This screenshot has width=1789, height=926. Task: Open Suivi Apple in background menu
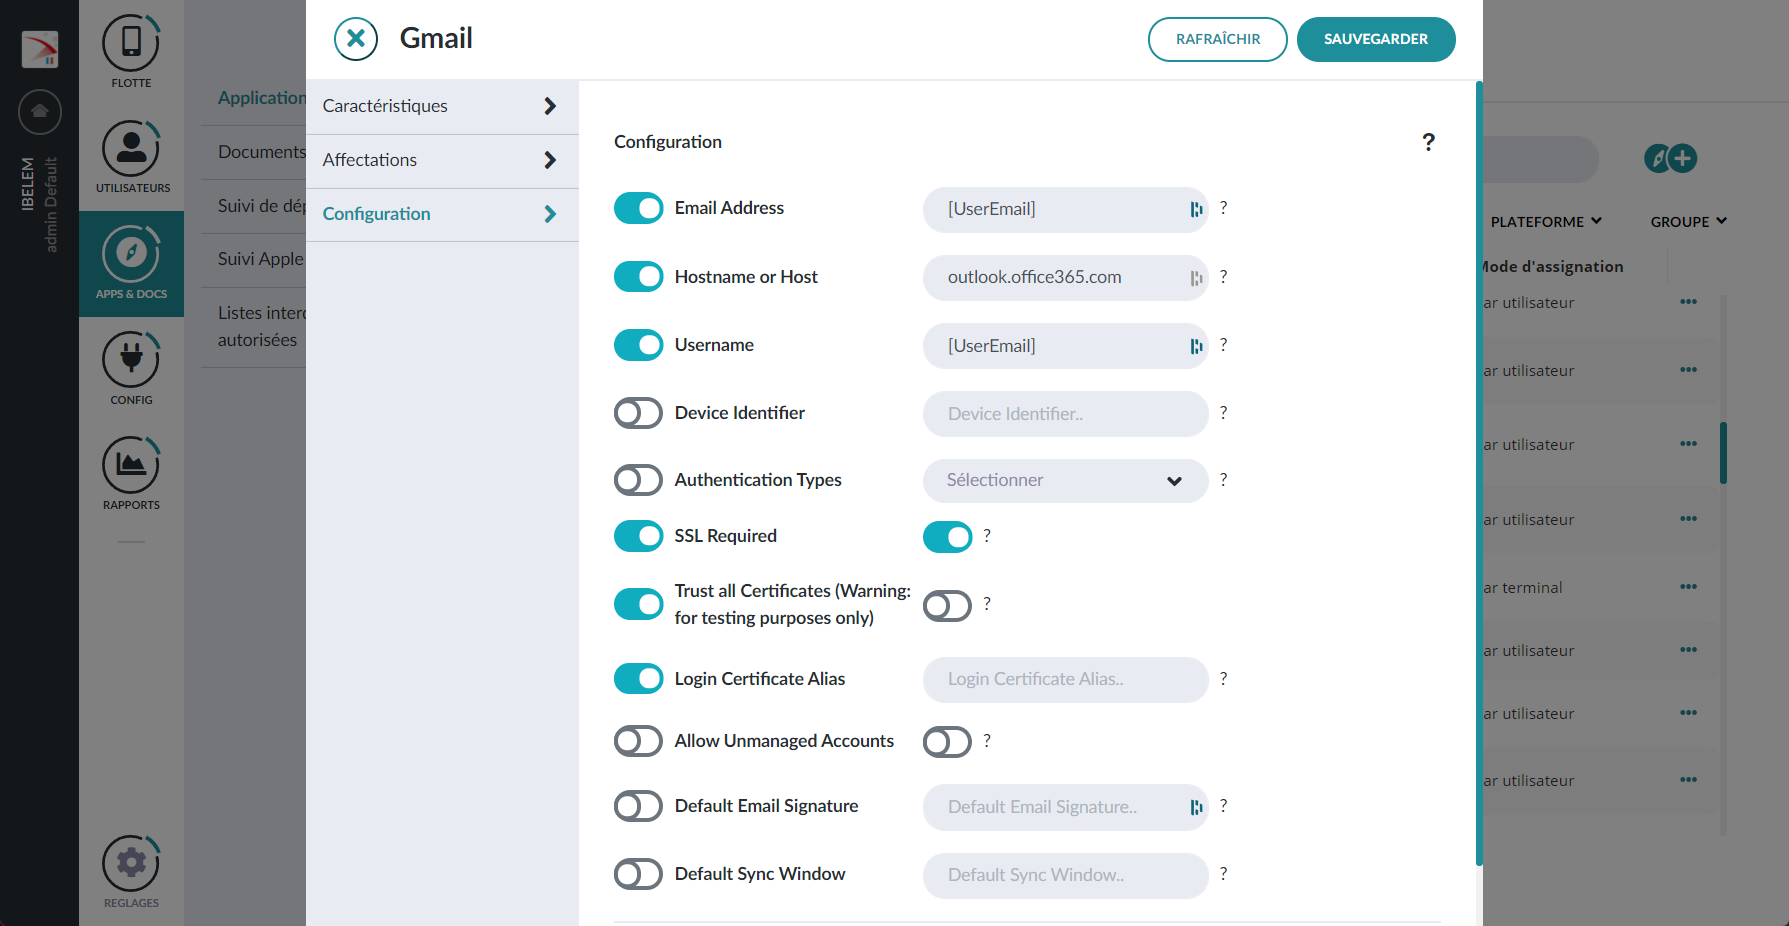click(x=261, y=259)
